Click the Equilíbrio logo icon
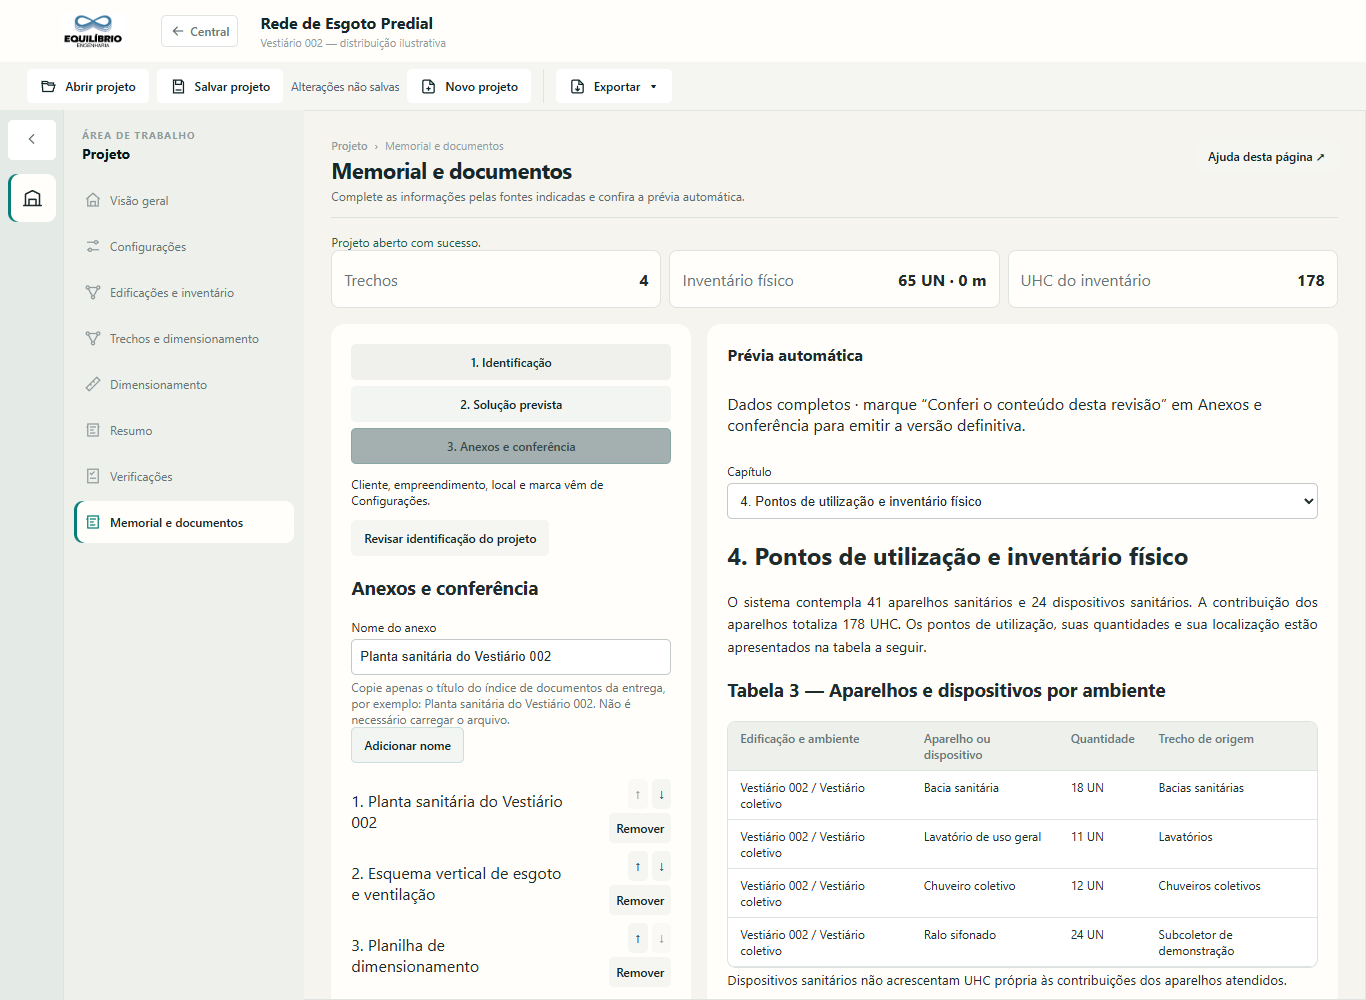 coord(93,31)
